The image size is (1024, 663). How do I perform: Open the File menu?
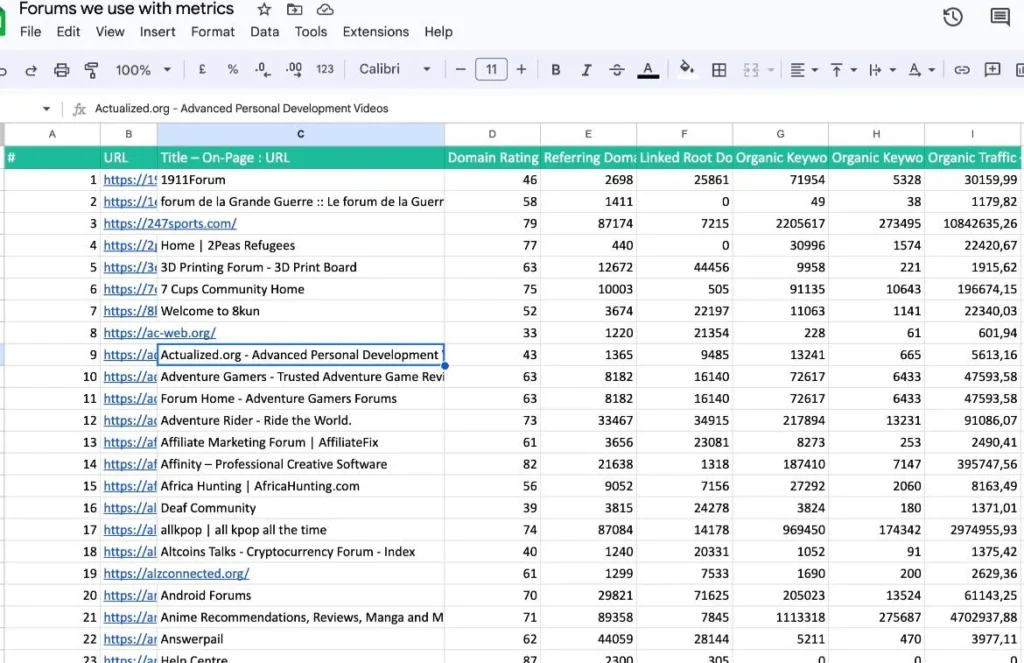coord(31,32)
